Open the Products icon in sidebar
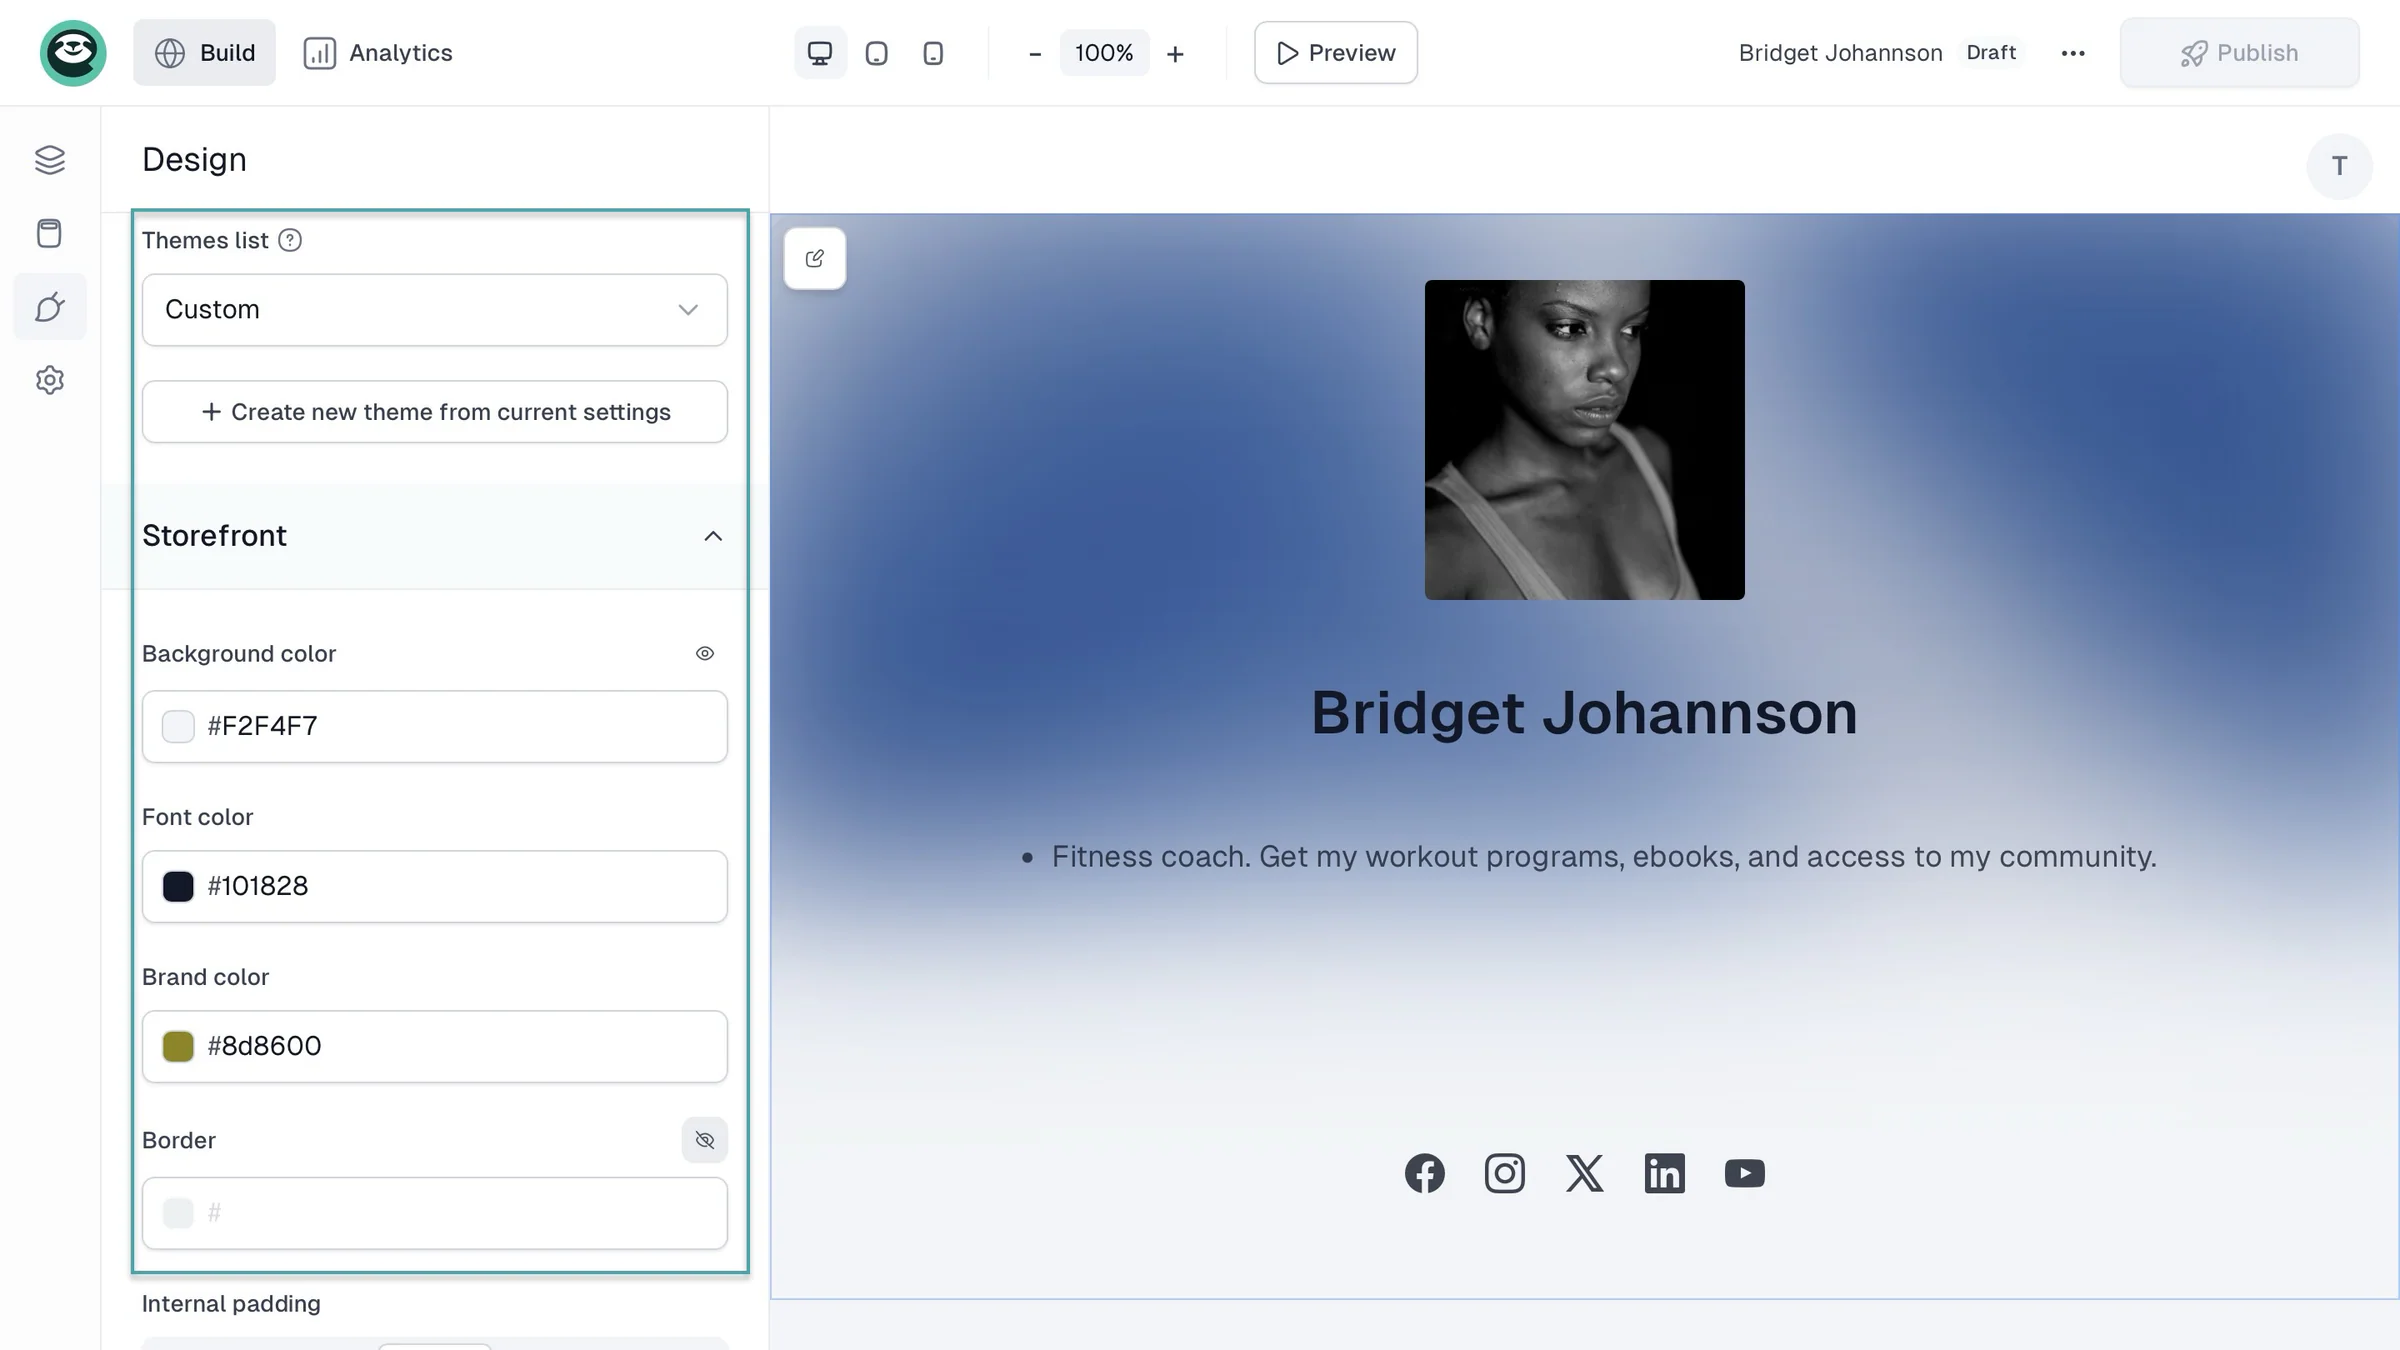Screen dimensions: 2400x1350 (x=50, y=233)
